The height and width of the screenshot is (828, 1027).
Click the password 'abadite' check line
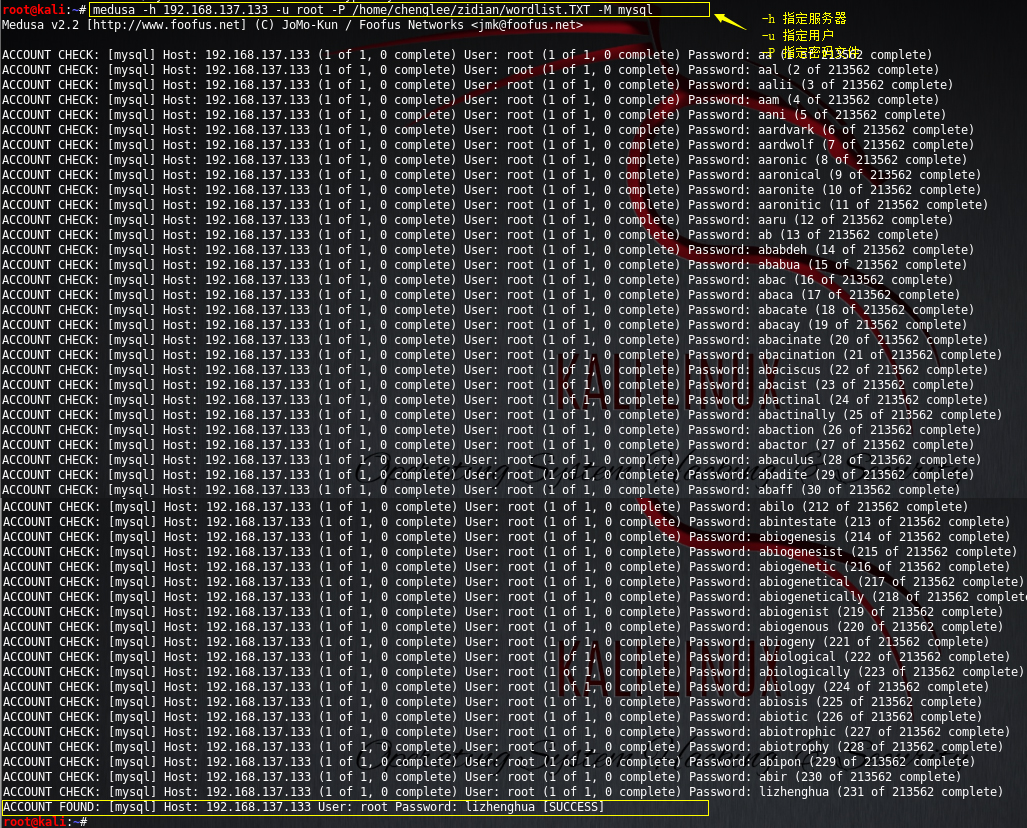pyautogui.click(x=488, y=475)
